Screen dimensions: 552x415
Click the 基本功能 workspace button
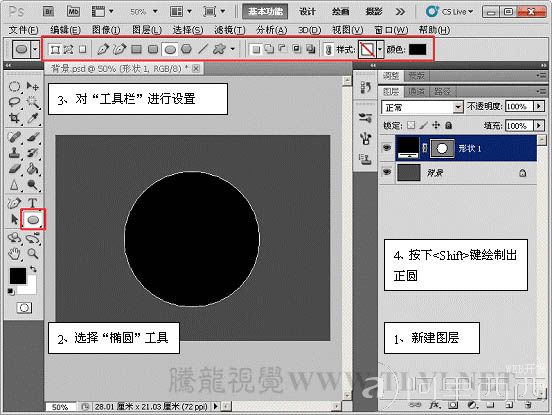tap(265, 12)
